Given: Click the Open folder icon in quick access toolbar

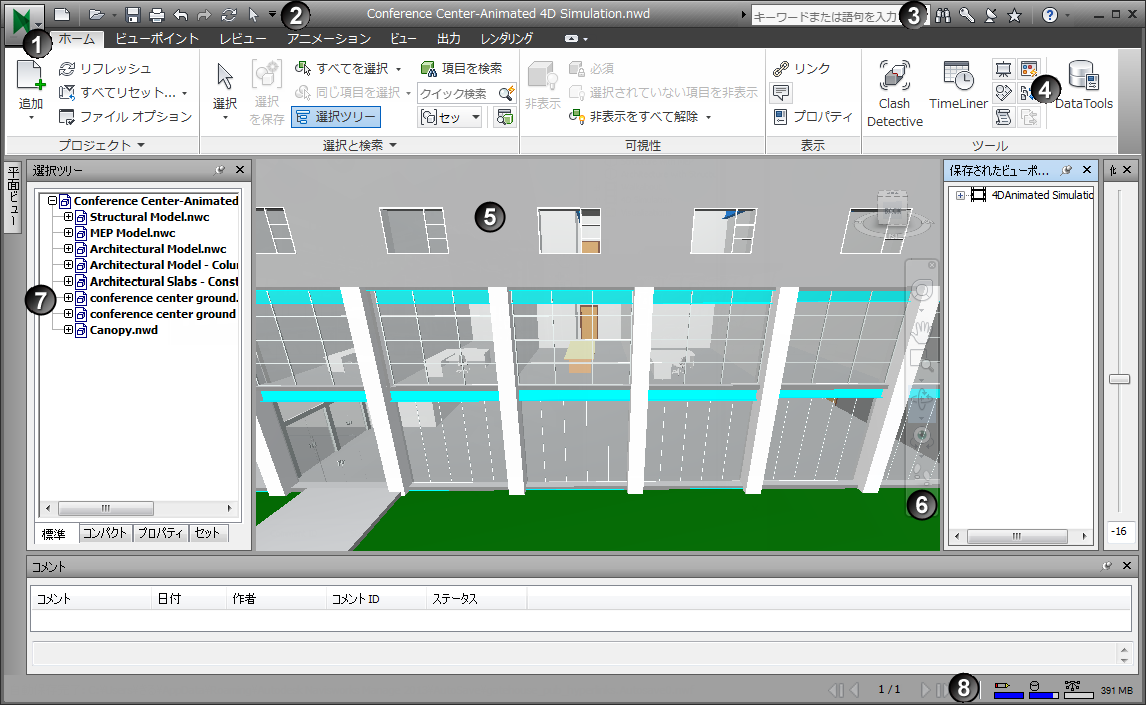Looking at the screenshot, I should [96, 14].
